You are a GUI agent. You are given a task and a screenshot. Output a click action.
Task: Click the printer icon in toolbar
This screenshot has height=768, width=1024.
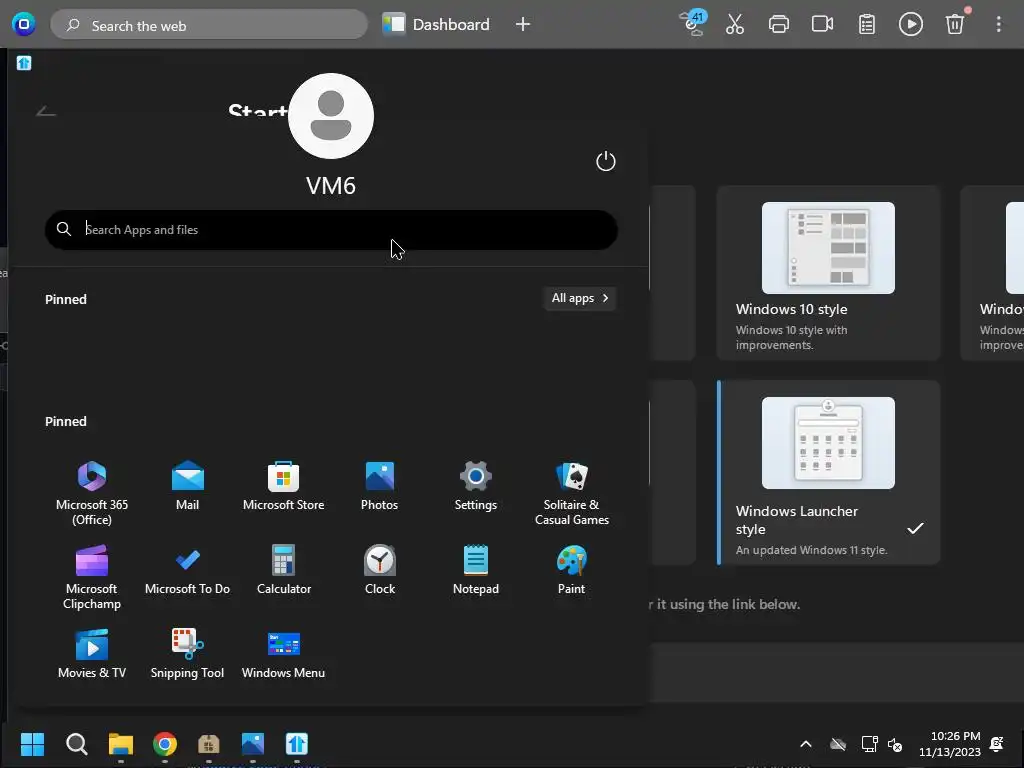(778, 25)
